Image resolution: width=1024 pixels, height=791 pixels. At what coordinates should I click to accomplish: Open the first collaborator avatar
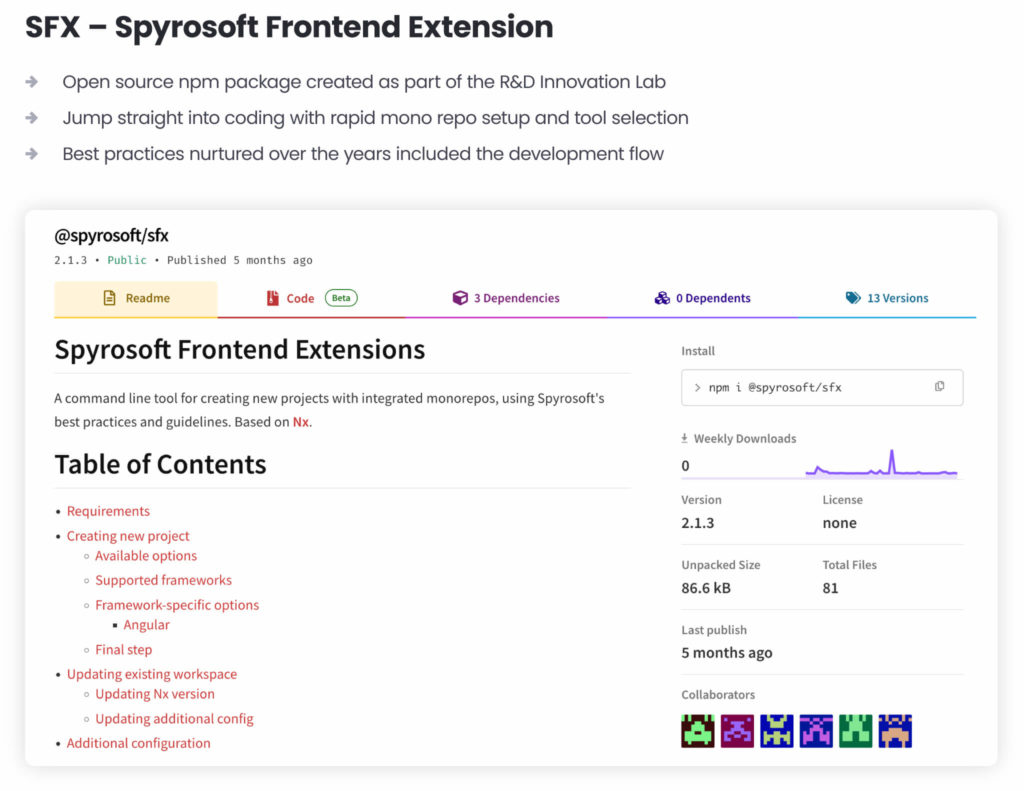click(x=697, y=730)
